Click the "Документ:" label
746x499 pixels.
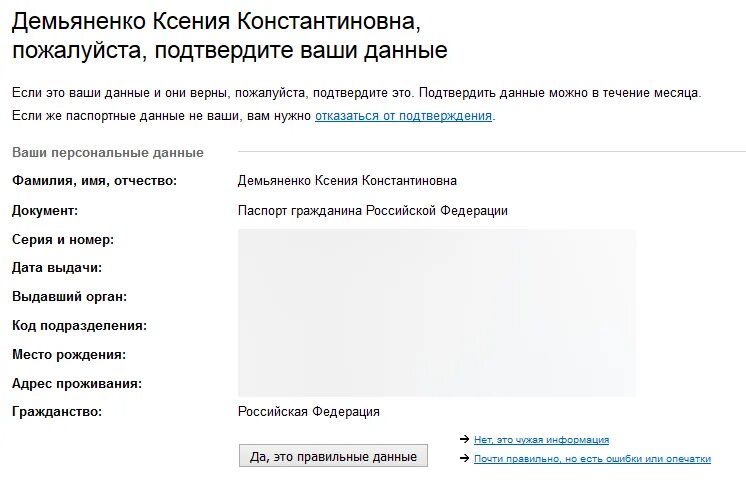45,211
